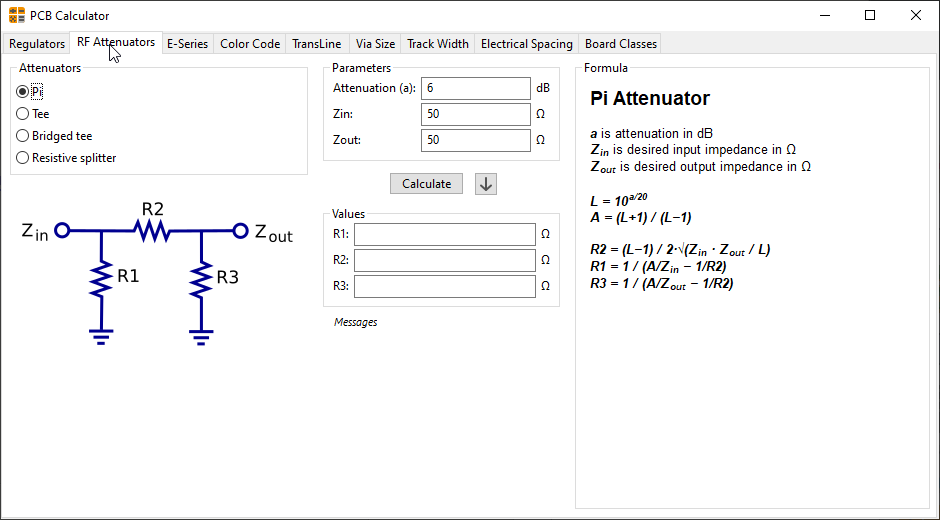
Task: Click the down-arrow button beside Calculate
Action: coord(485,184)
